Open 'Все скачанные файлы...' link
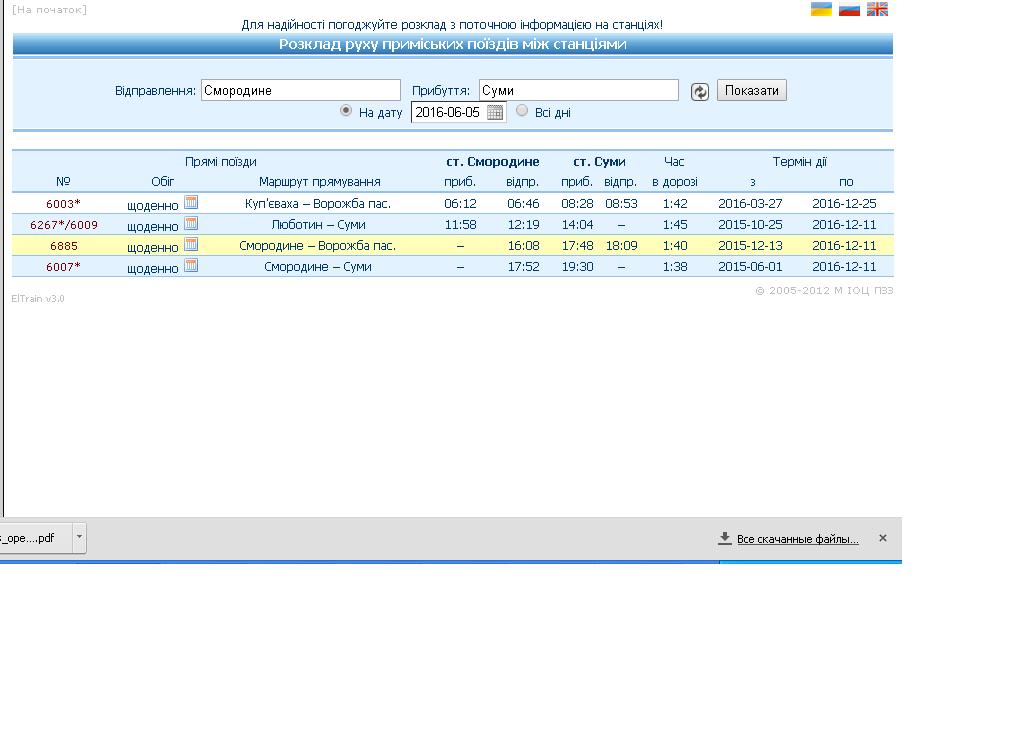The image size is (1024, 742). point(797,539)
